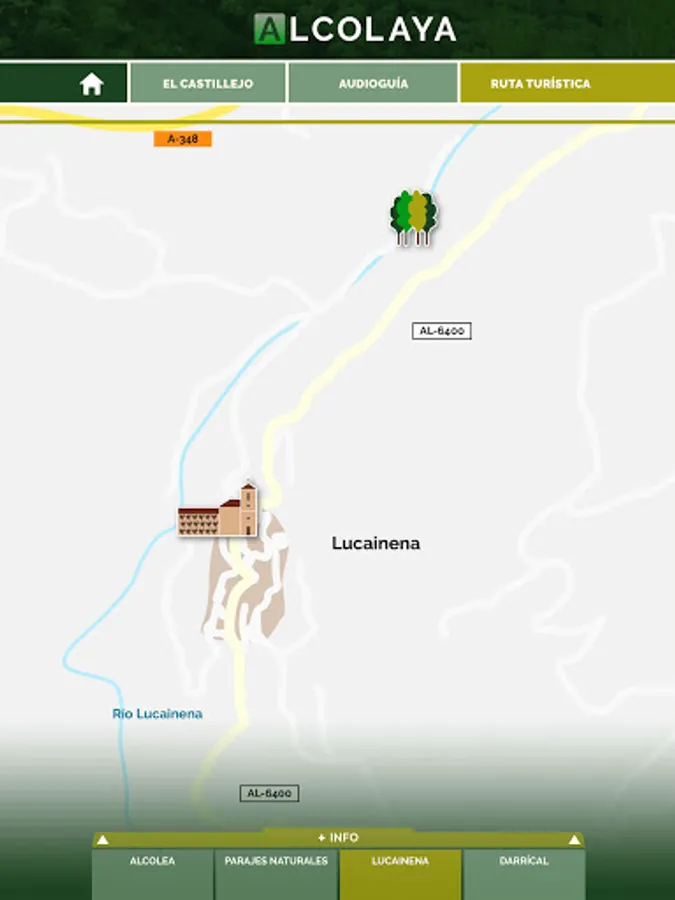Click the Alcolaya logo in the header
Image resolution: width=675 pixels, height=900 pixels.
(x=355, y=29)
